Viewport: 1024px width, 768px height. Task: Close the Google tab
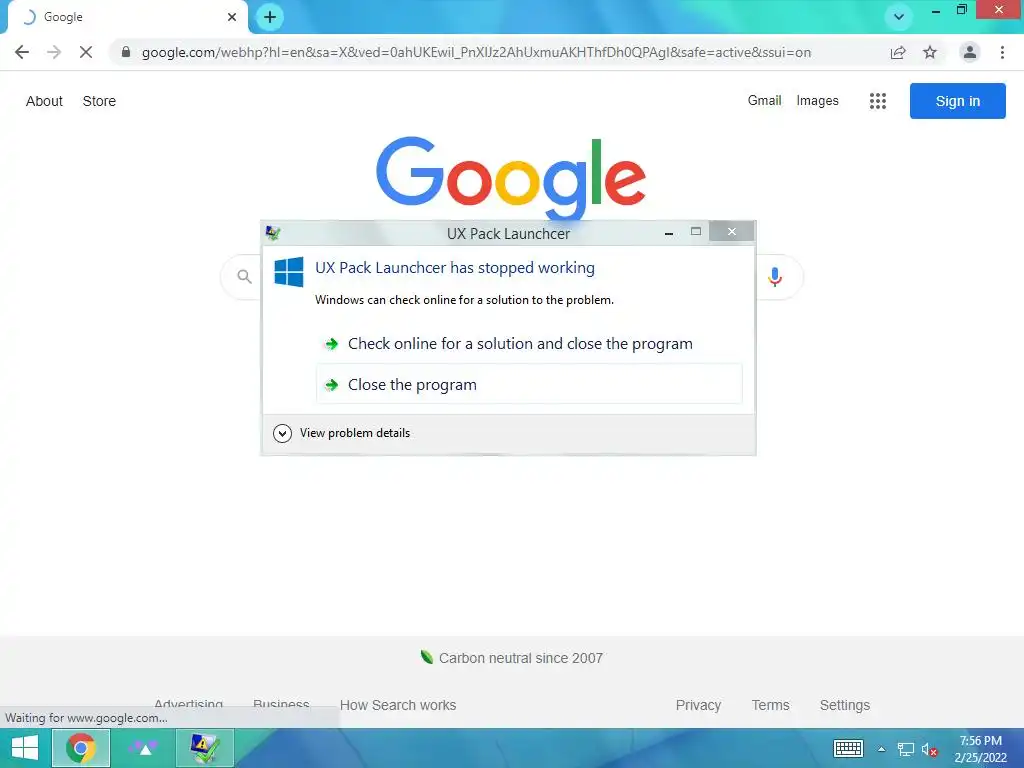click(x=232, y=17)
